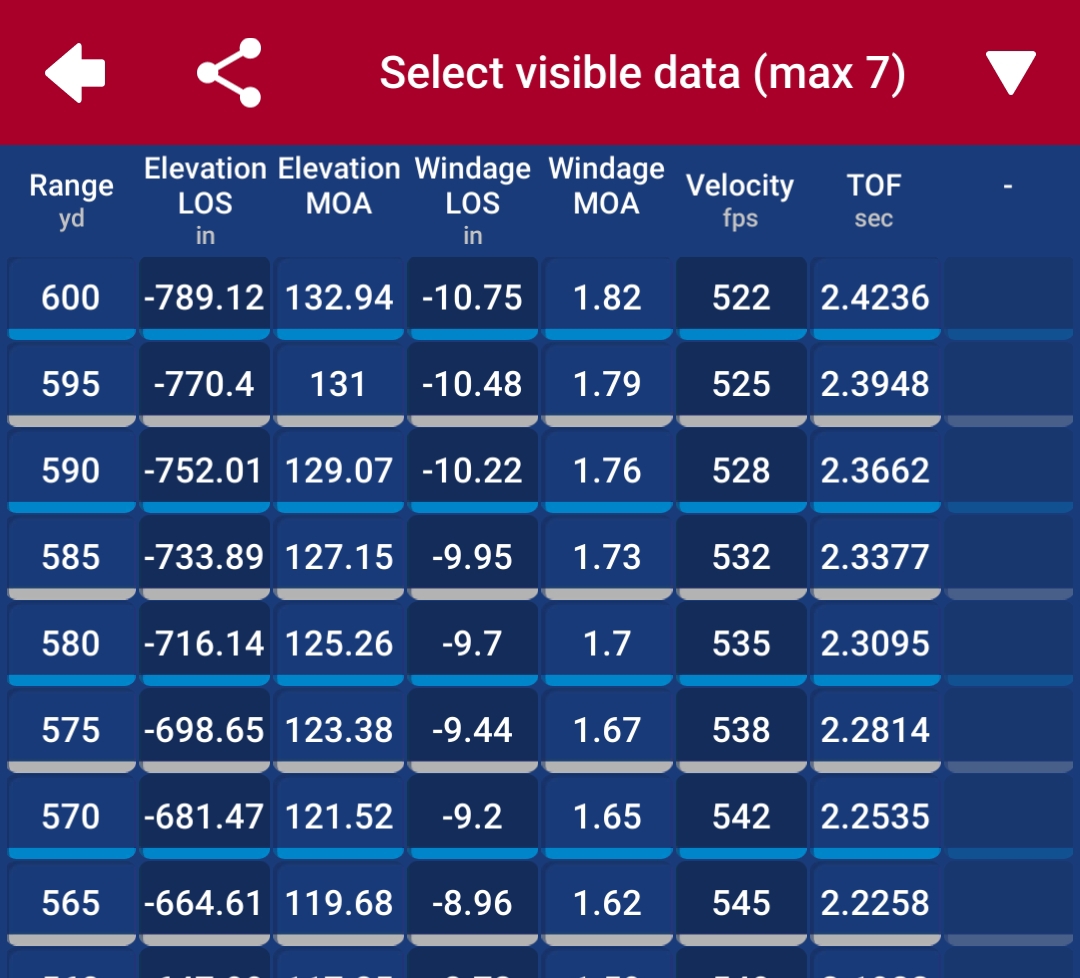
Task: Select the Windage LOS in column header
Action: pyautogui.click(x=472, y=200)
